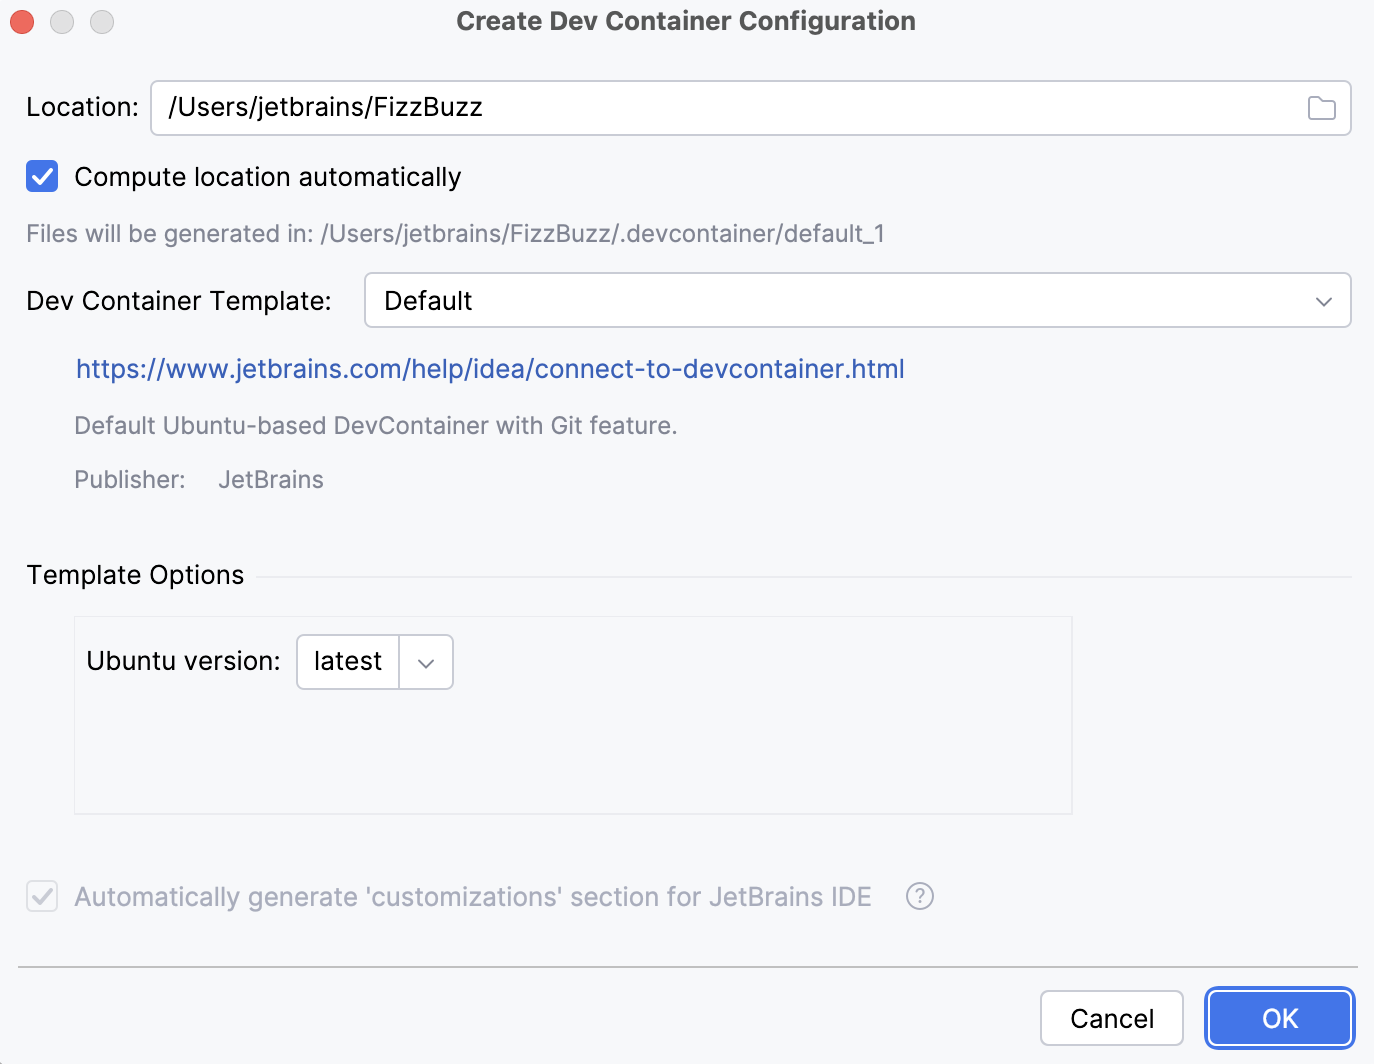Open the connect-to-devcontainer help link
This screenshot has width=1374, height=1064.
coord(489,369)
